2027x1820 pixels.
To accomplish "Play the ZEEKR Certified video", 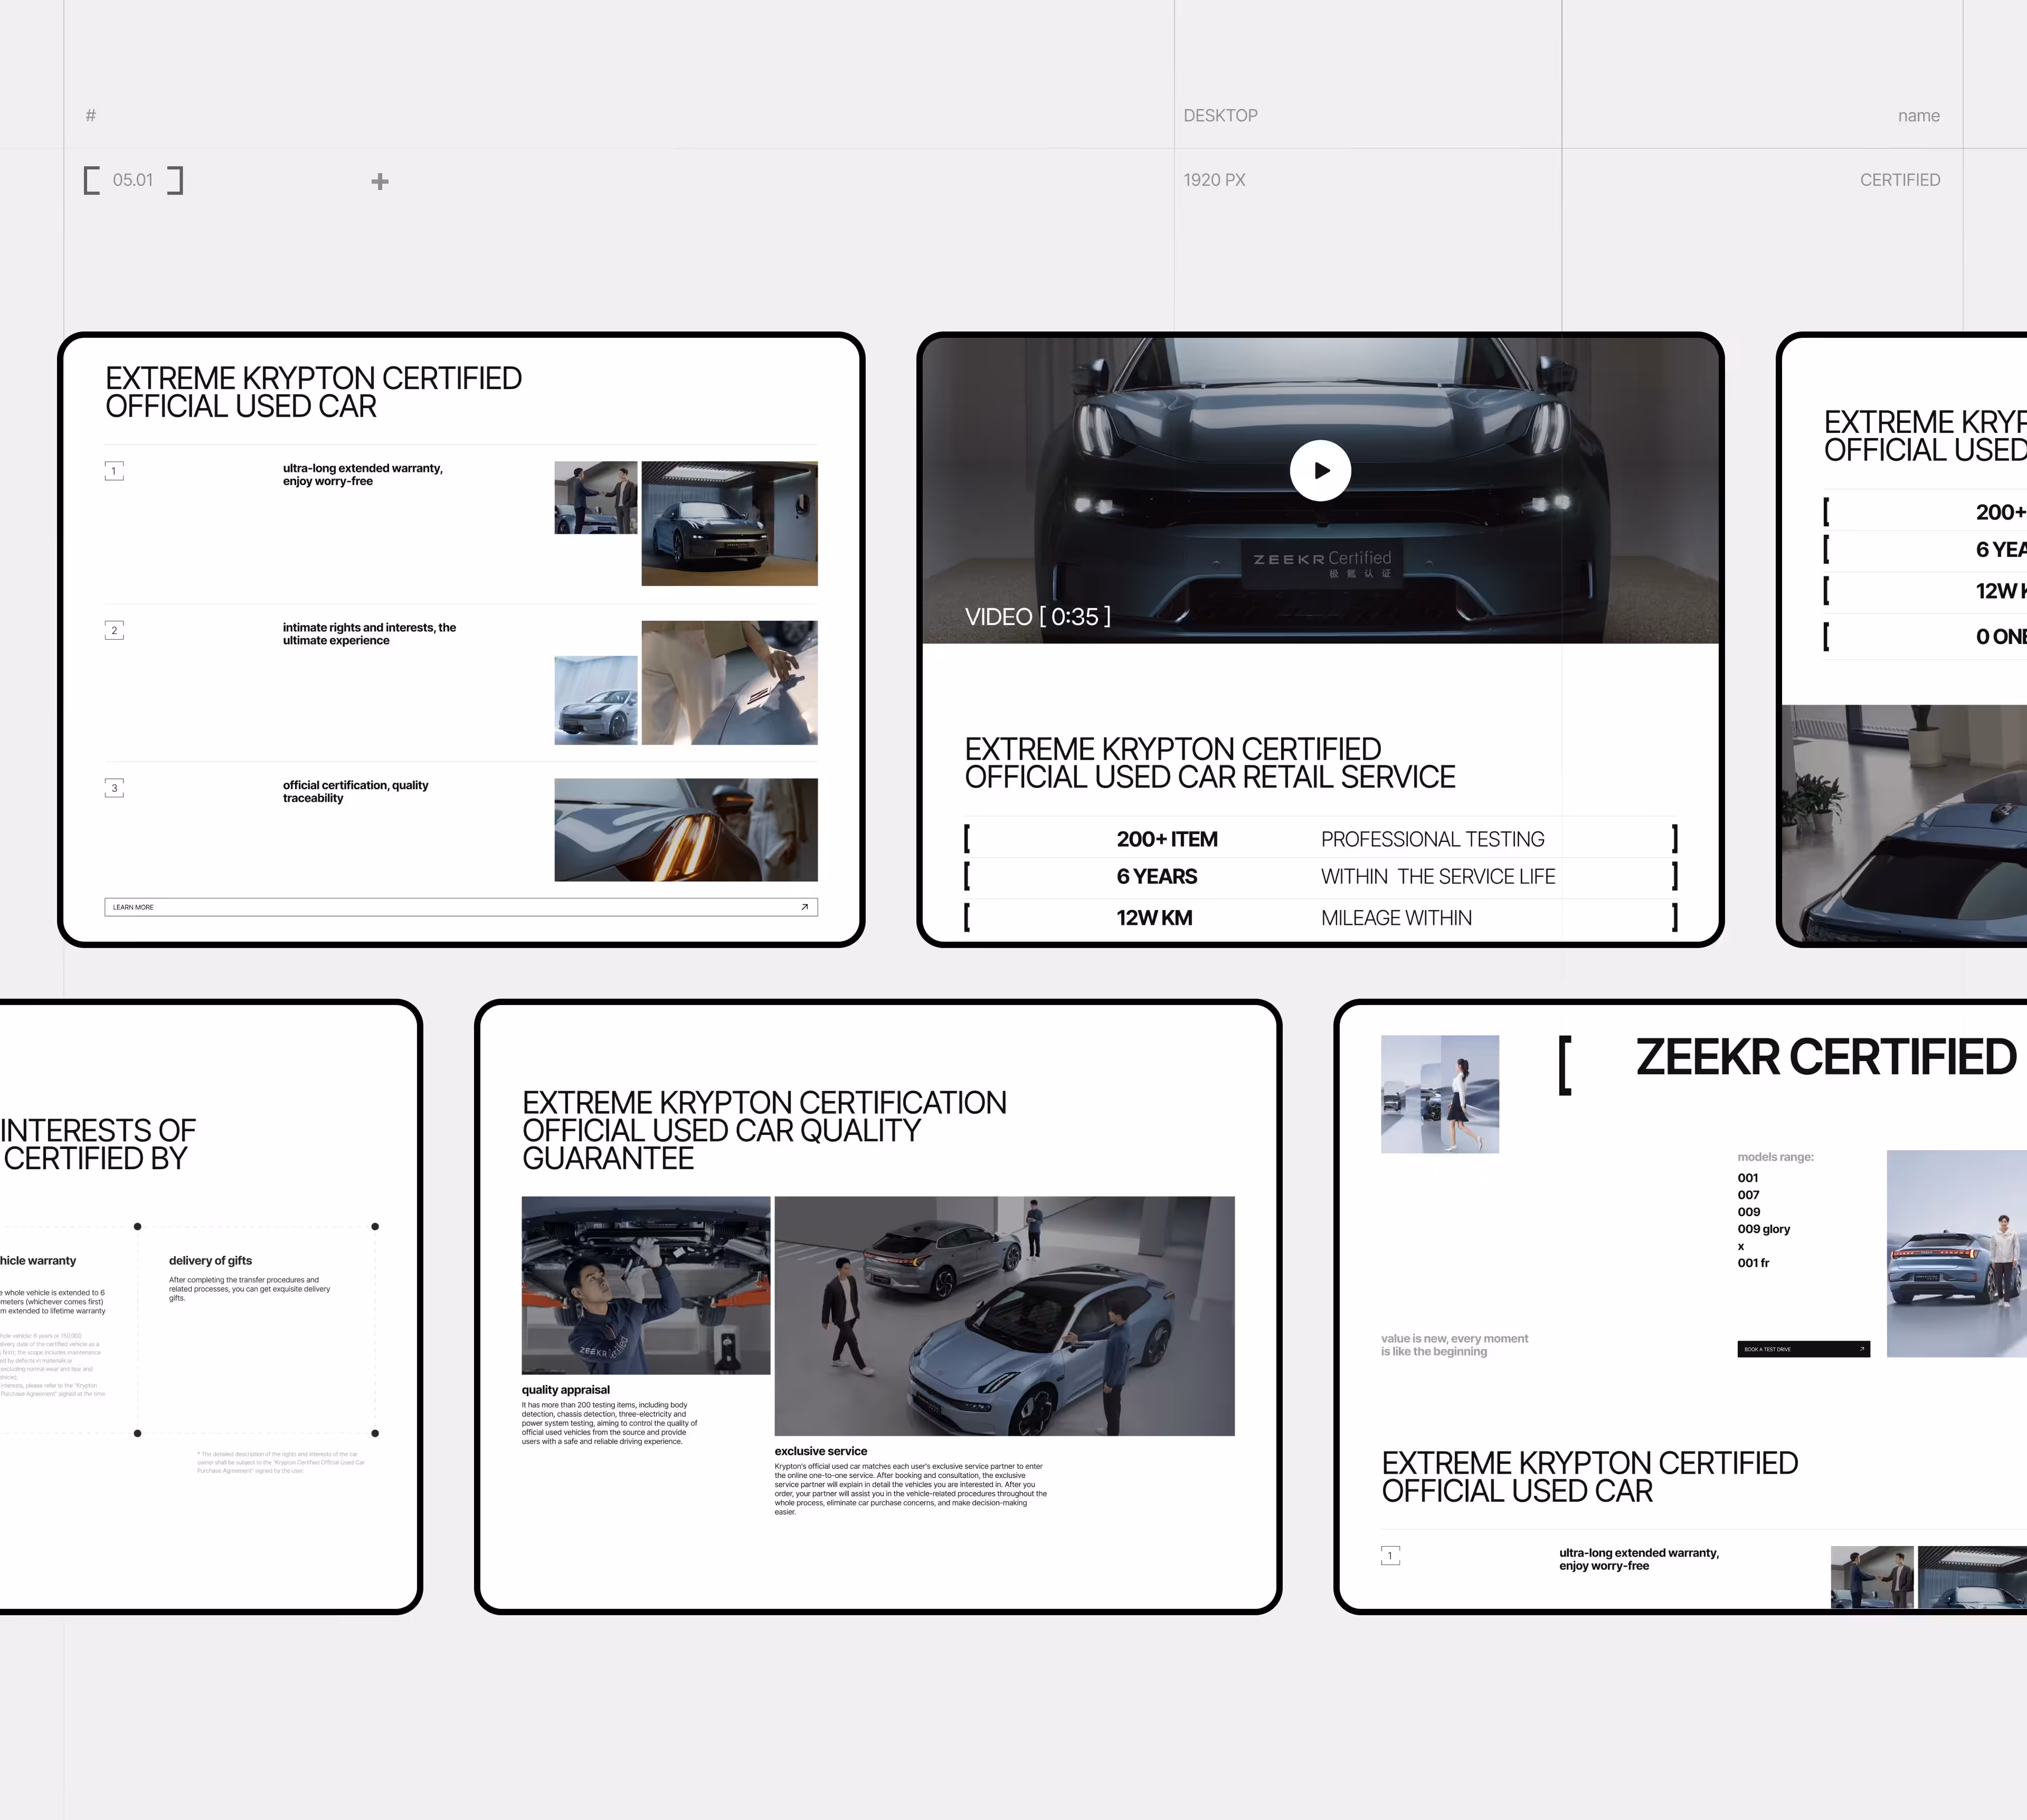I will coord(1320,470).
